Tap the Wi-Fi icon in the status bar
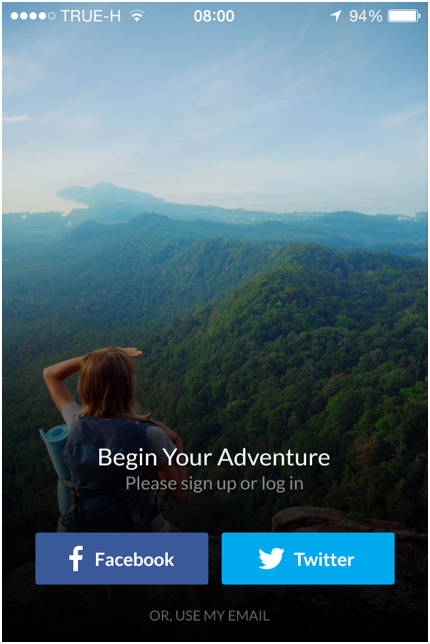 [137, 16]
